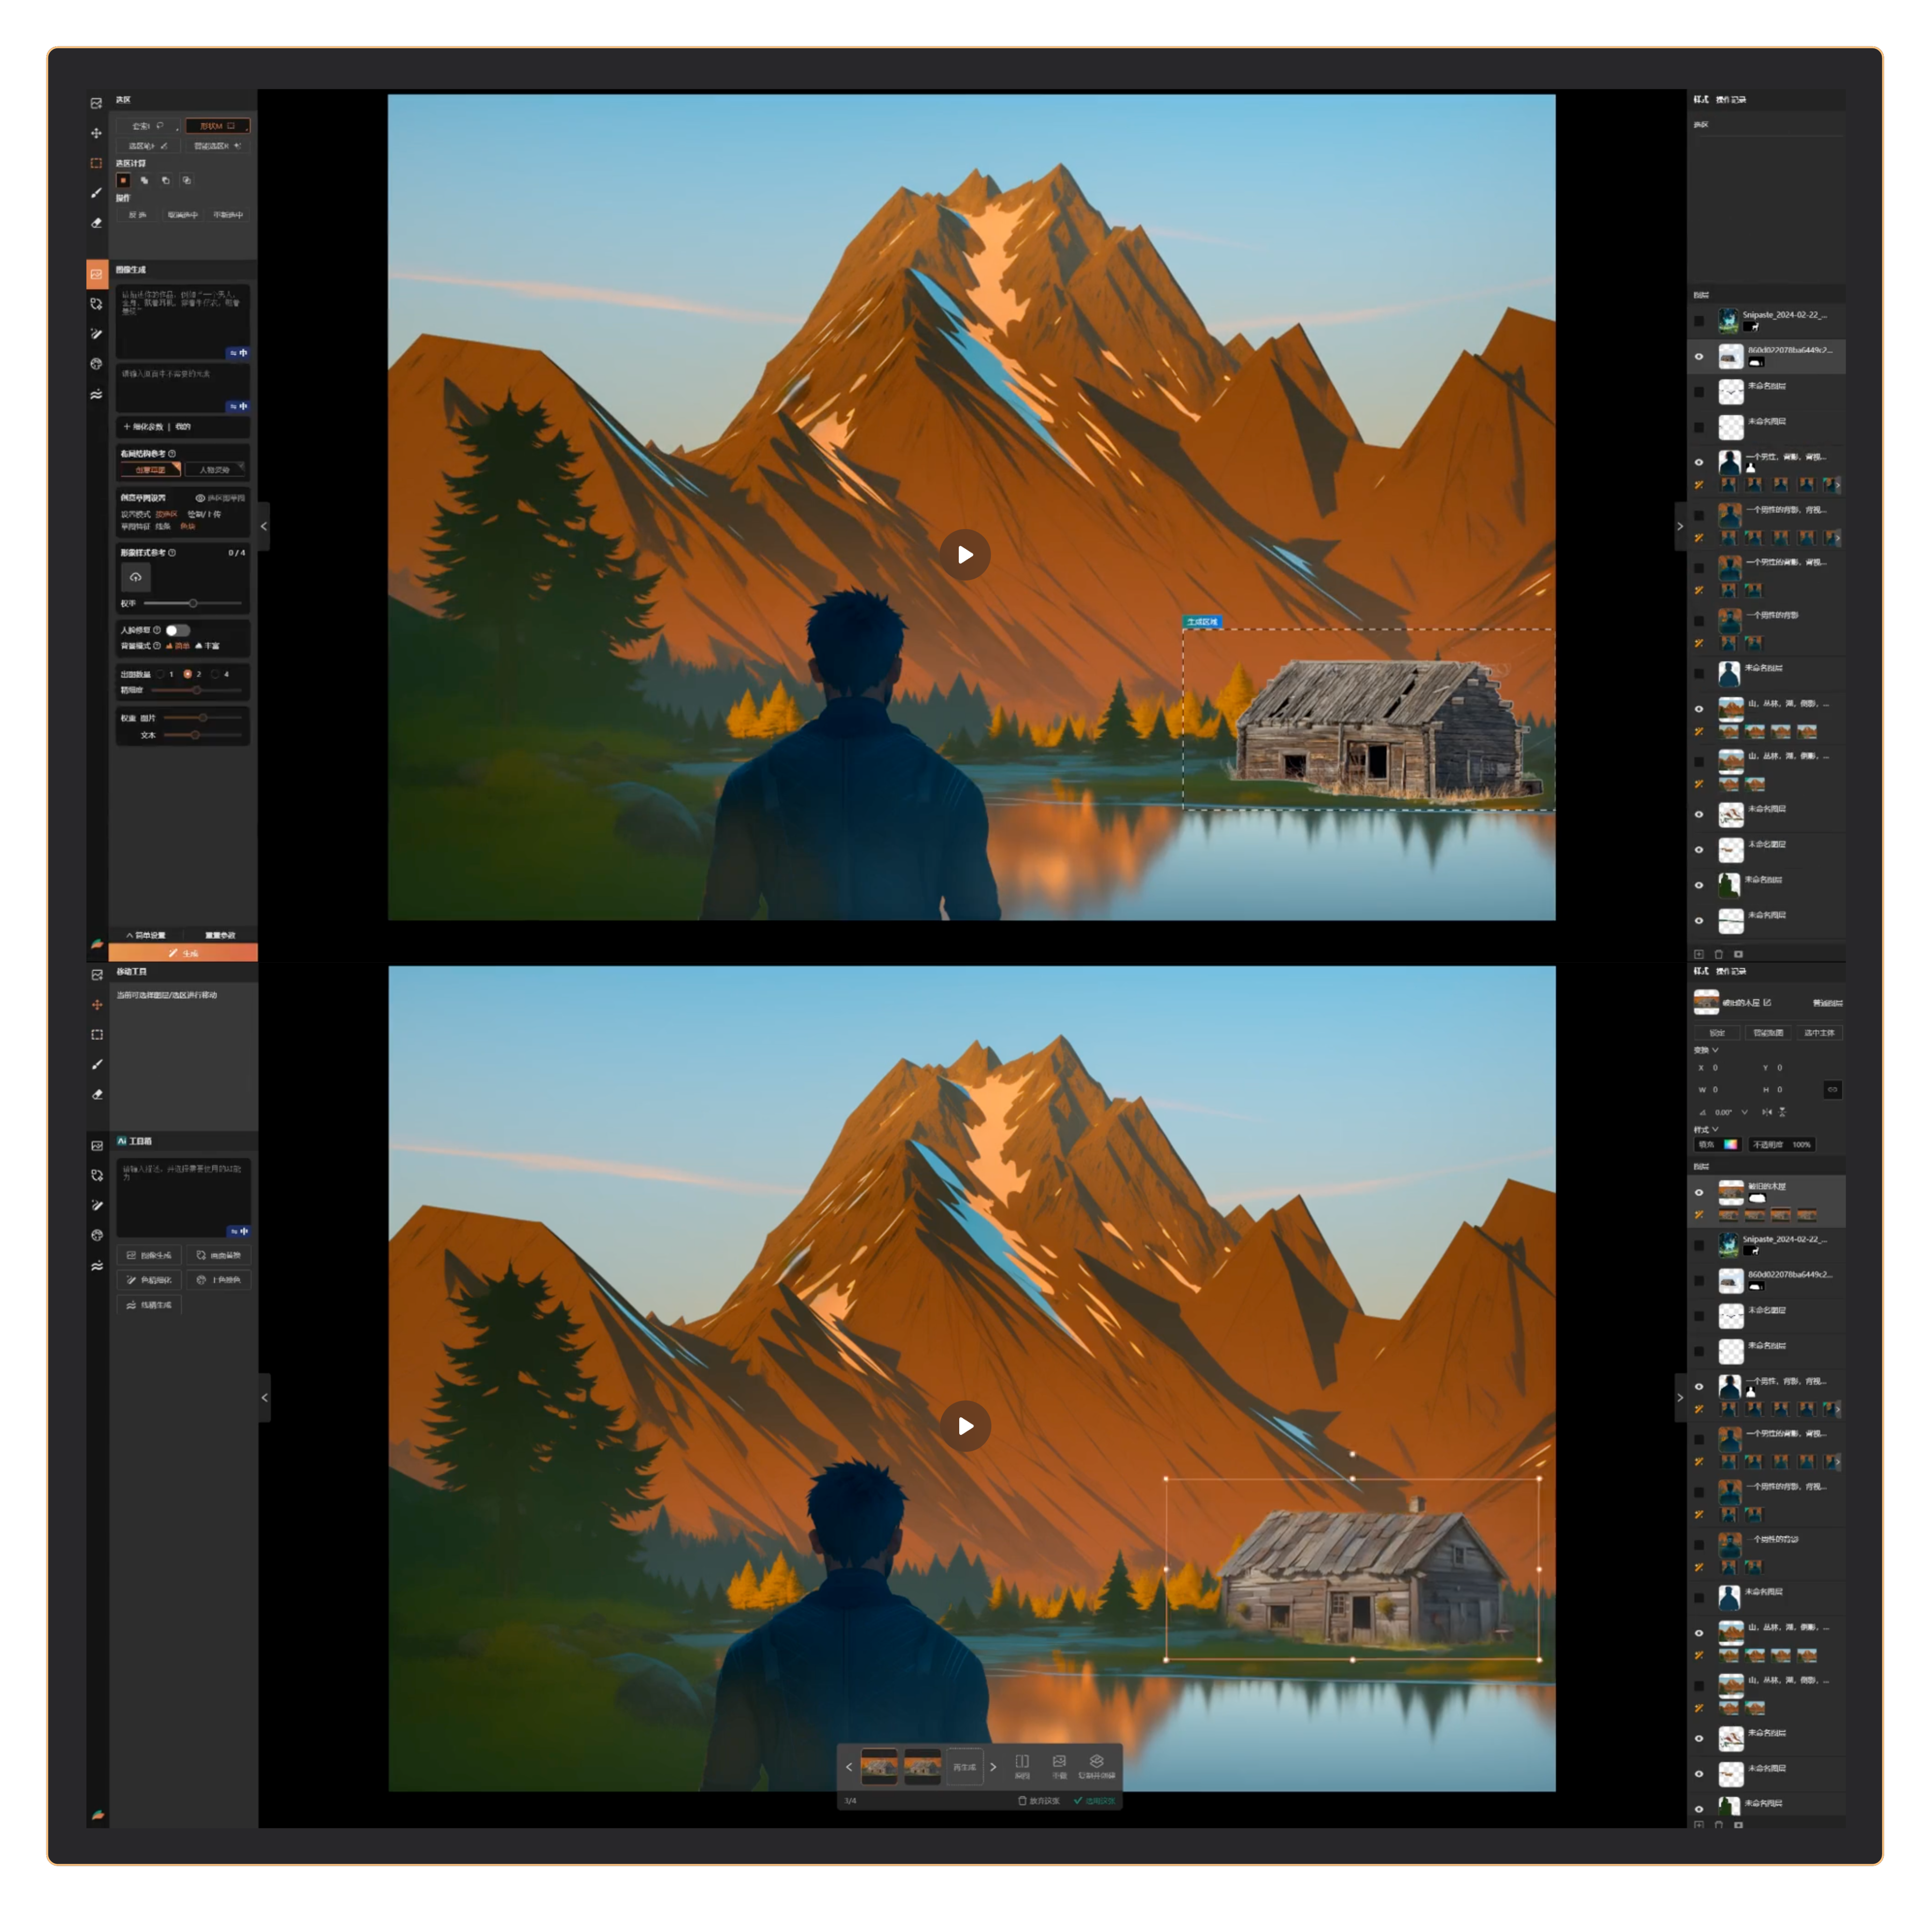The height and width of the screenshot is (1913, 1932).
Task: Click the reference image upload icon
Action: pos(136,577)
